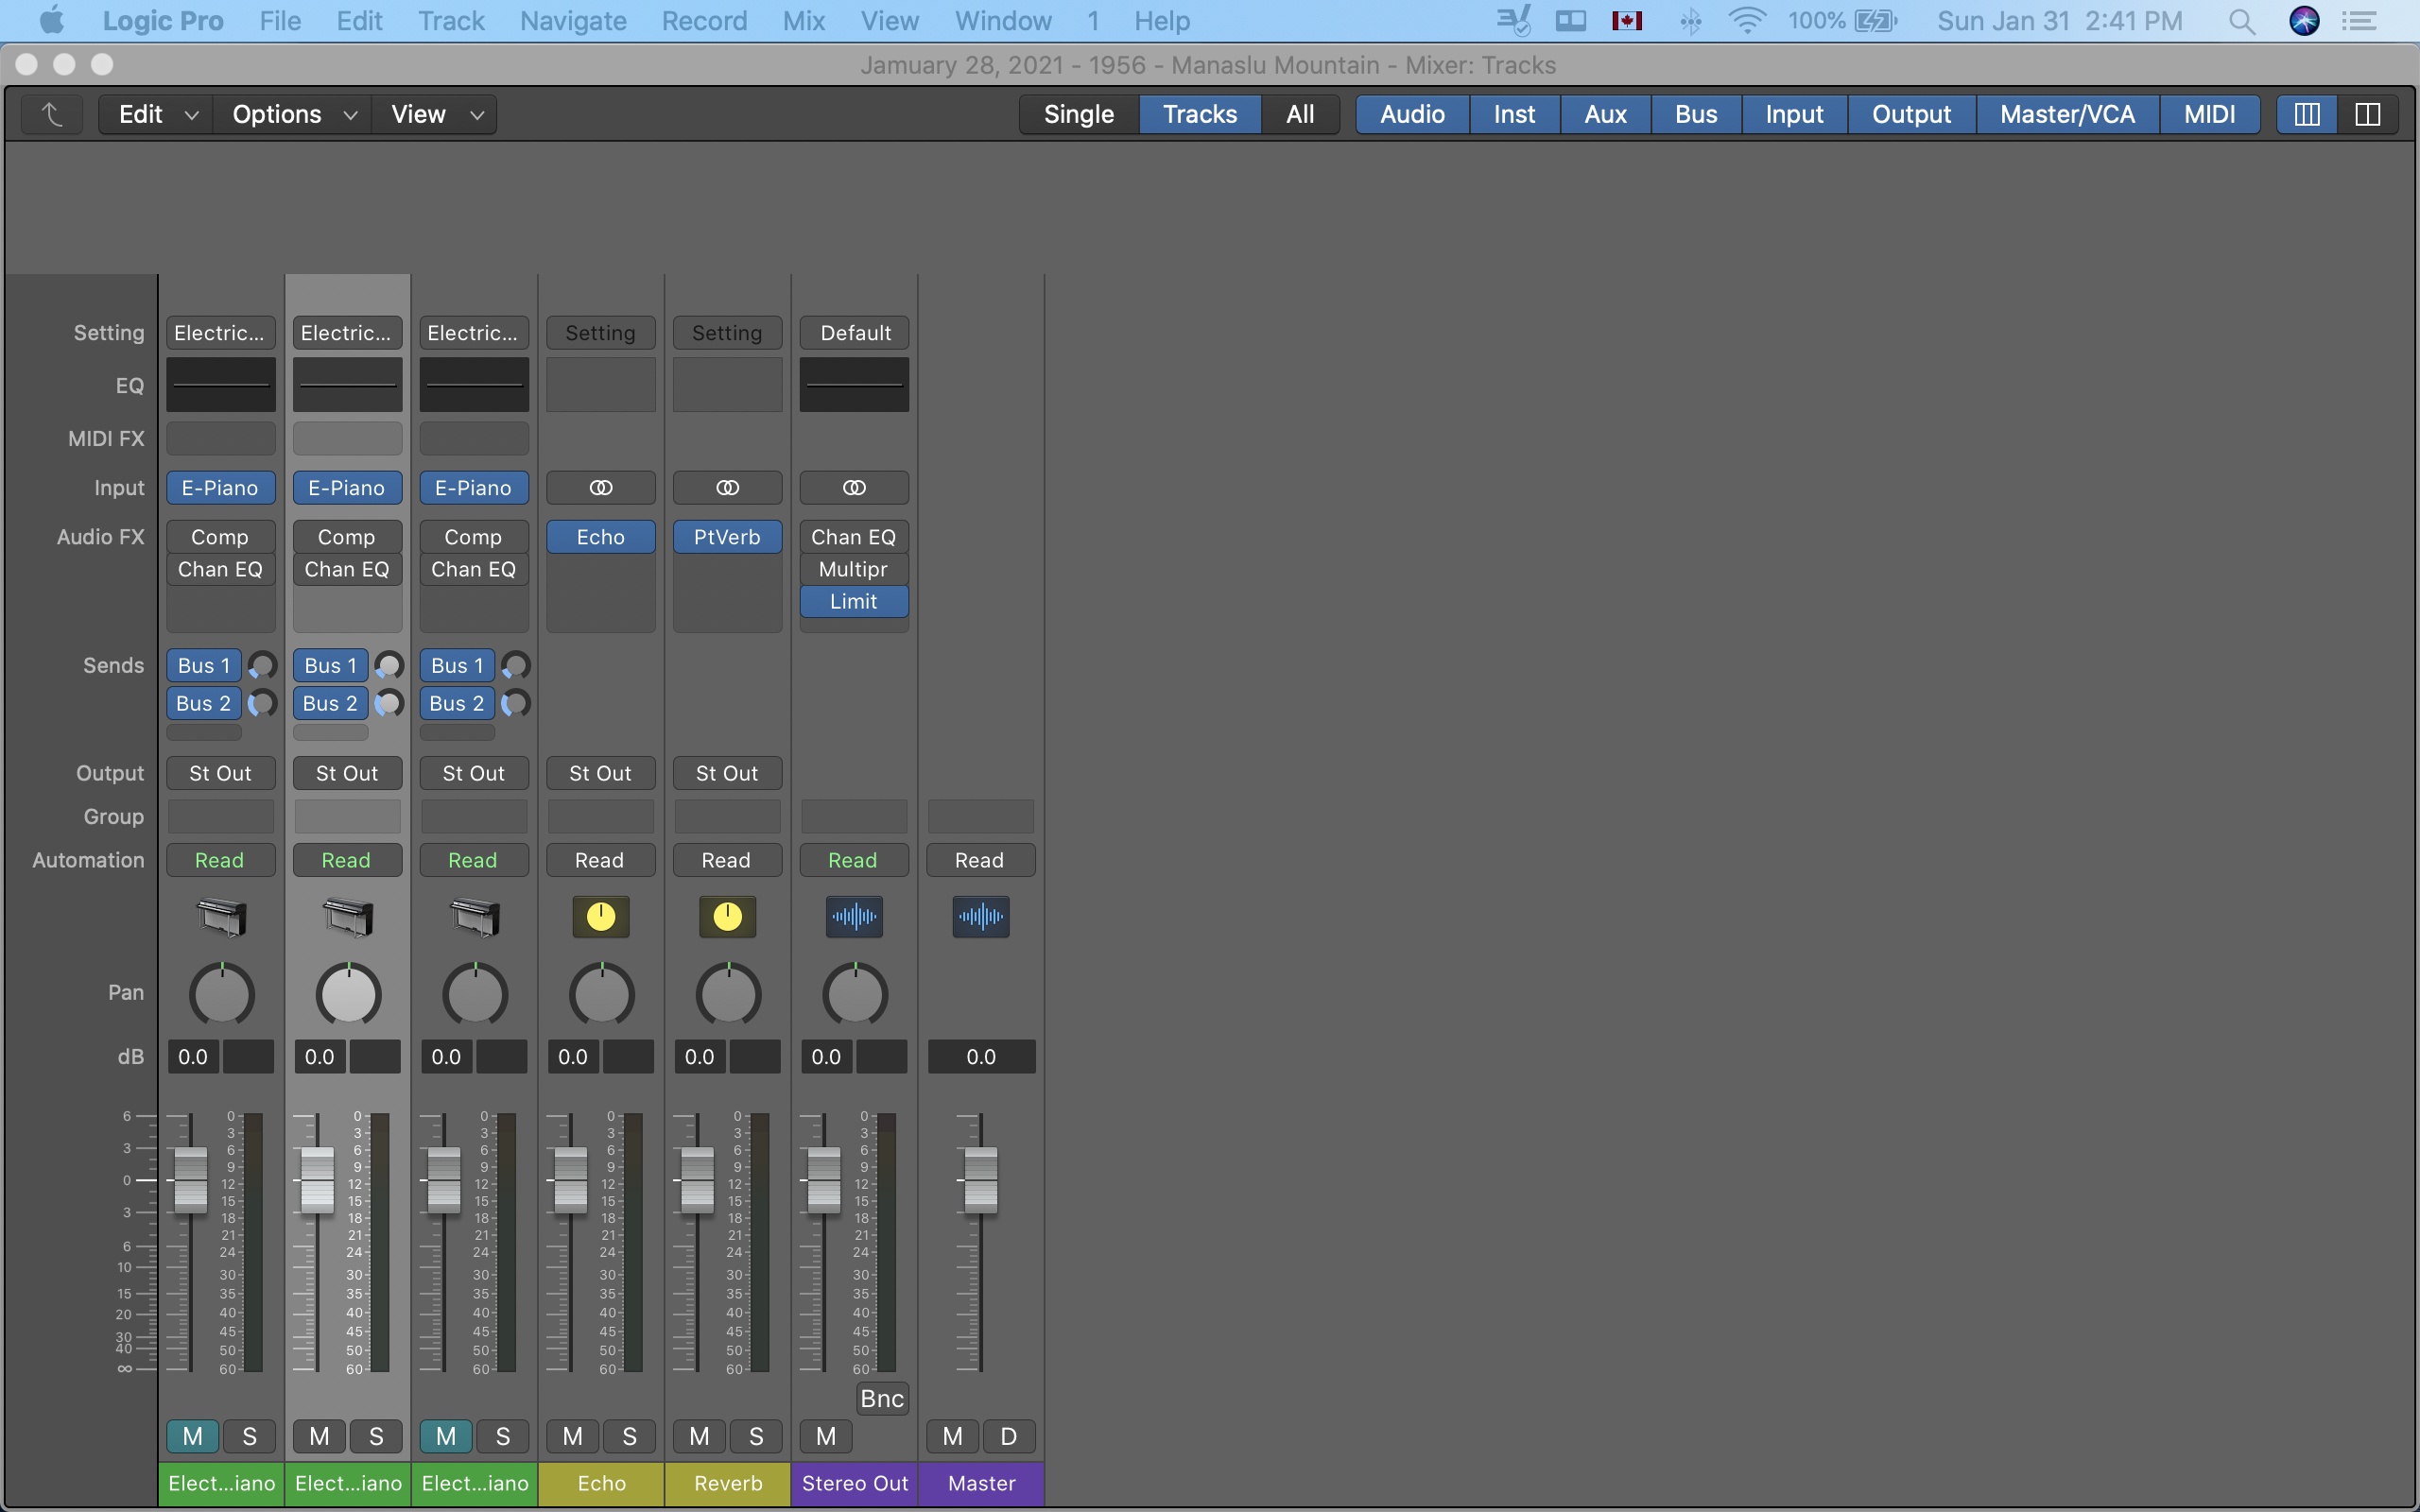Click Bus 2 send level knob on first strip
The width and height of the screenshot is (2420, 1512).
pyautogui.click(x=262, y=703)
